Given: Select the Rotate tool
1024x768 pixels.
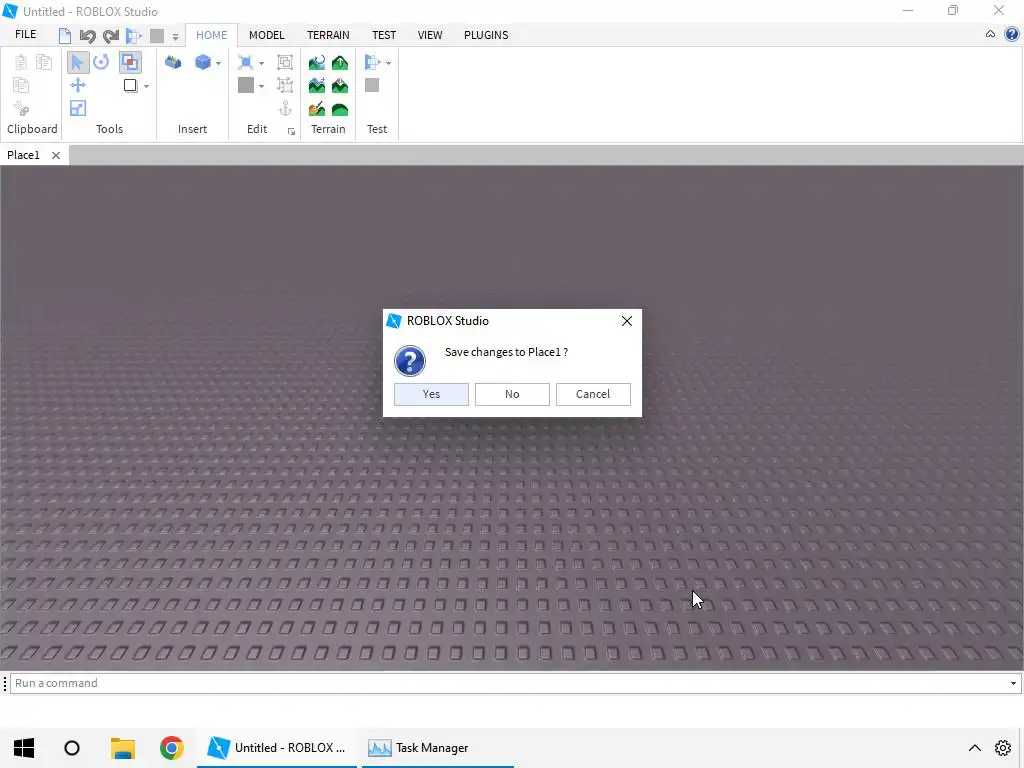Looking at the screenshot, I should click(x=101, y=62).
